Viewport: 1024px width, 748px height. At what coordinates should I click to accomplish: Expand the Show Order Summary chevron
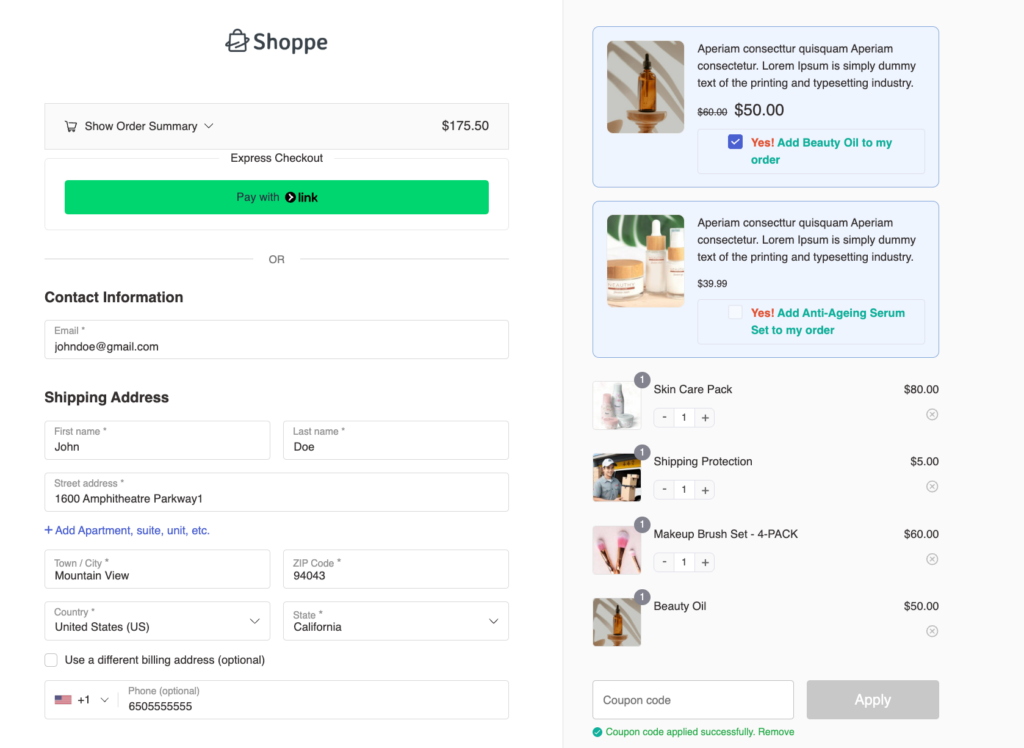(x=208, y=126)
